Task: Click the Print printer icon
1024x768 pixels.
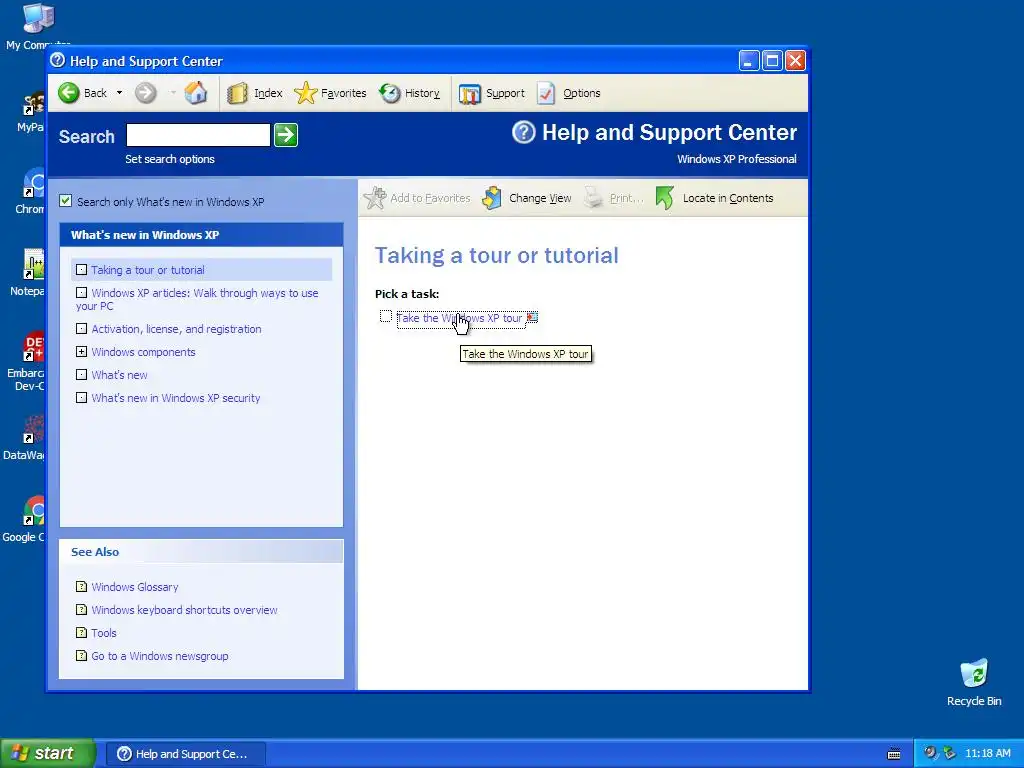Action: [x=594, y=198]
